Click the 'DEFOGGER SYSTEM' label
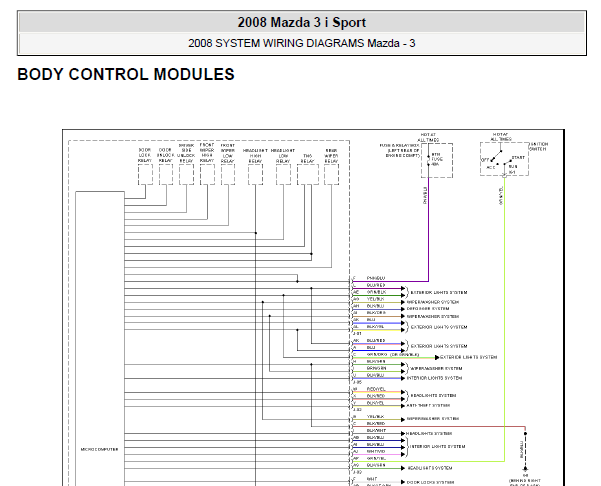The width and height of the screenshot is (601, 486). click(x=428, y=309)
